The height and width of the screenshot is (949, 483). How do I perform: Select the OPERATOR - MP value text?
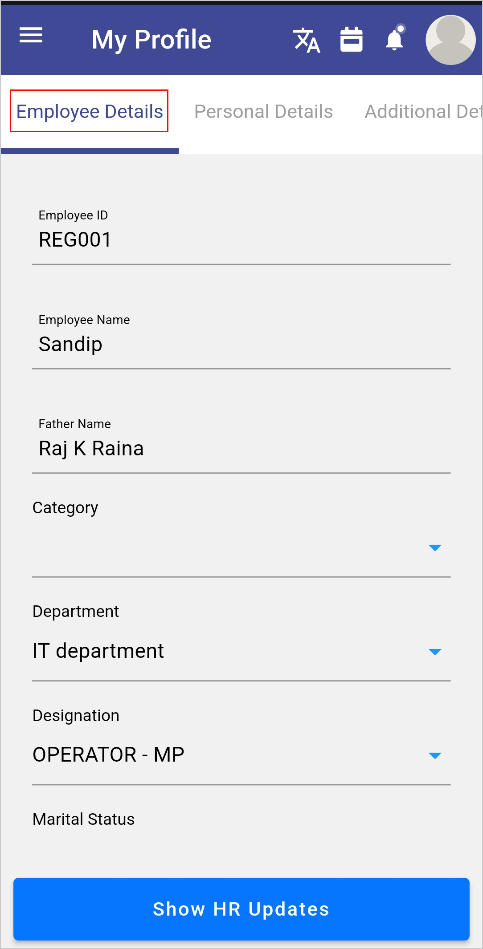(108, 755)
